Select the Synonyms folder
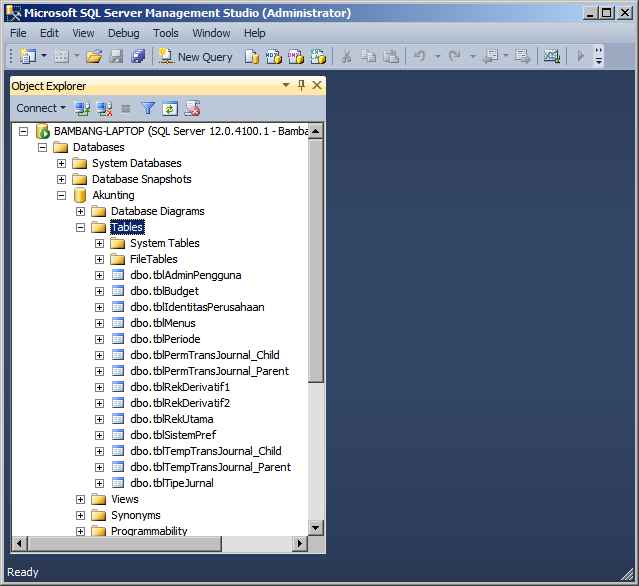Viewport: 639px width, 586px height. tap(136, 515)
